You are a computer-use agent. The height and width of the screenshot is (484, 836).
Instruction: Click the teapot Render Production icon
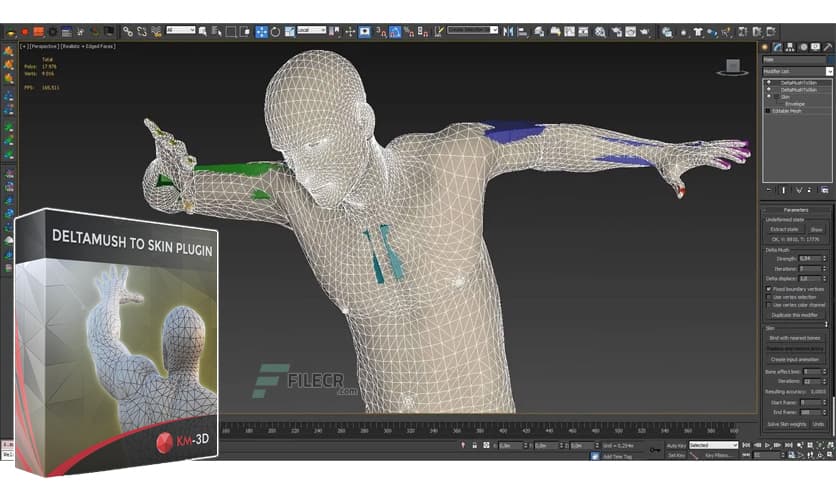(645, 32)
